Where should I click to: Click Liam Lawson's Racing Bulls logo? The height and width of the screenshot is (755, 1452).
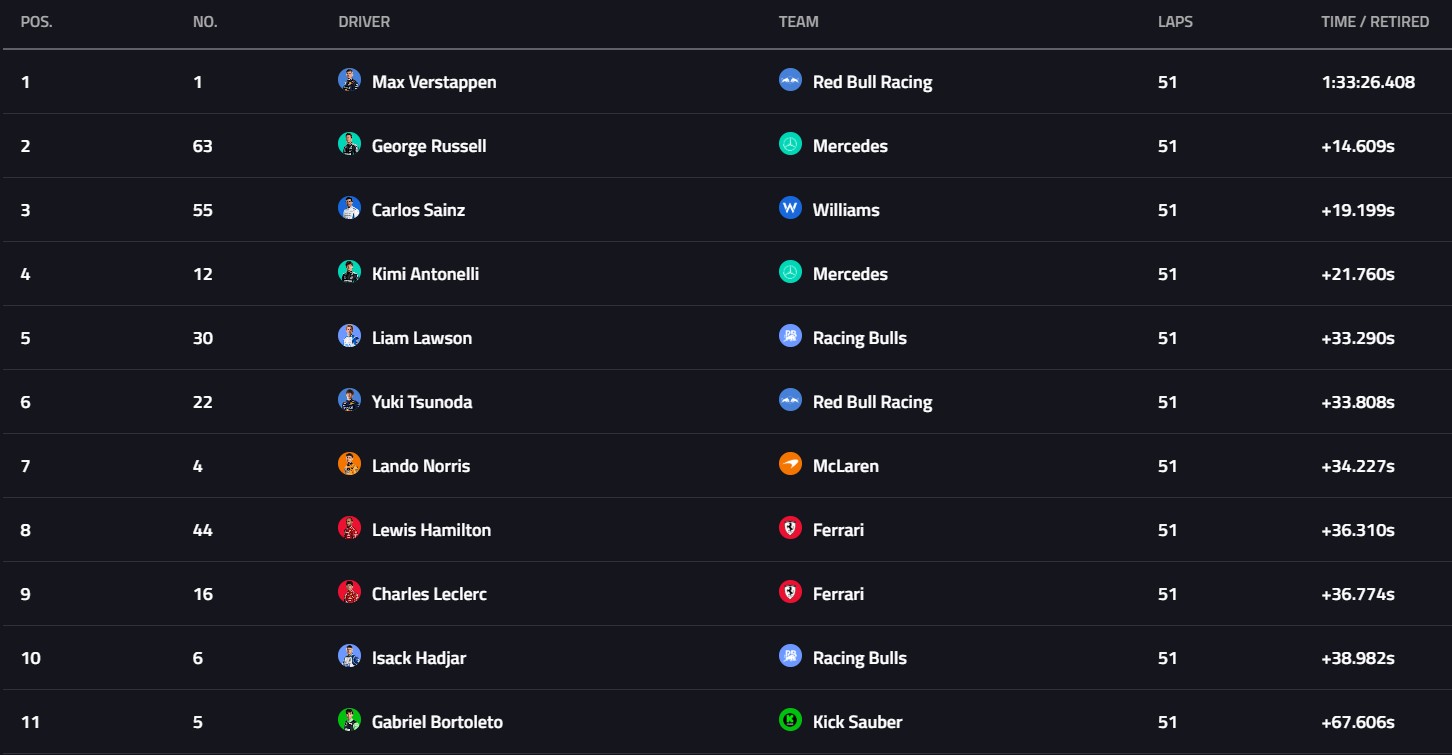click(x=790, y=336)
